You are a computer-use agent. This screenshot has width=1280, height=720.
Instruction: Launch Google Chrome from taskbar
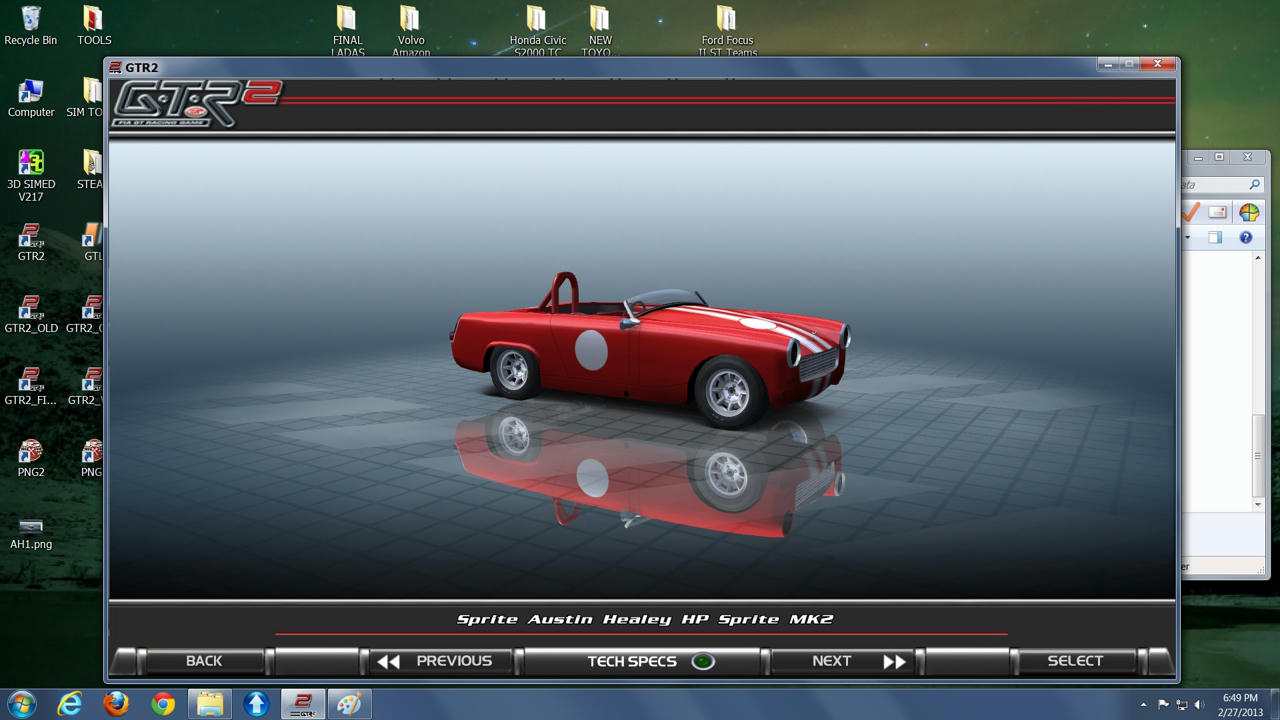163,704
